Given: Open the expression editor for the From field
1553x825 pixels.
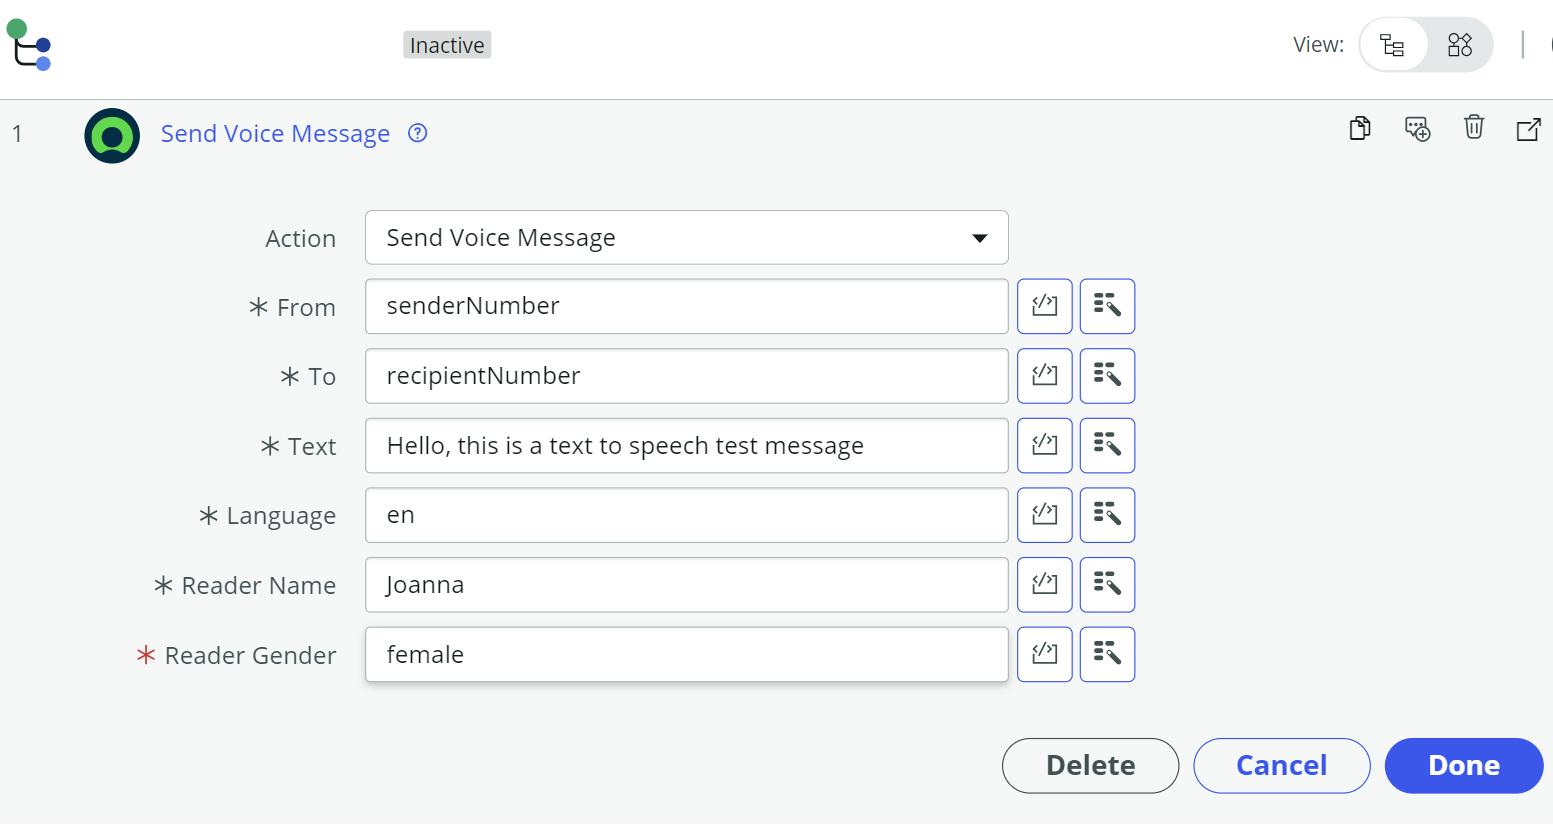Looking at the screenshot, I should coord(1044,306).
